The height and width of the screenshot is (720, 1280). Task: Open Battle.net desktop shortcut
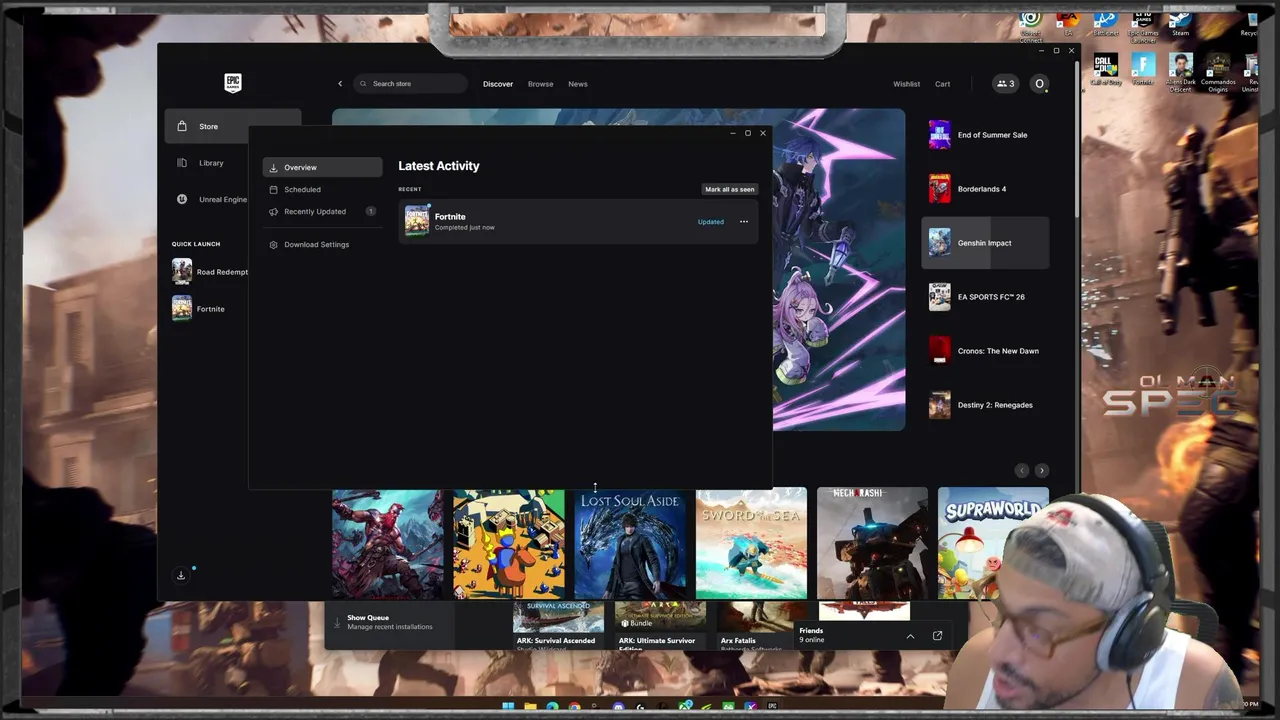pos(1106,22)
